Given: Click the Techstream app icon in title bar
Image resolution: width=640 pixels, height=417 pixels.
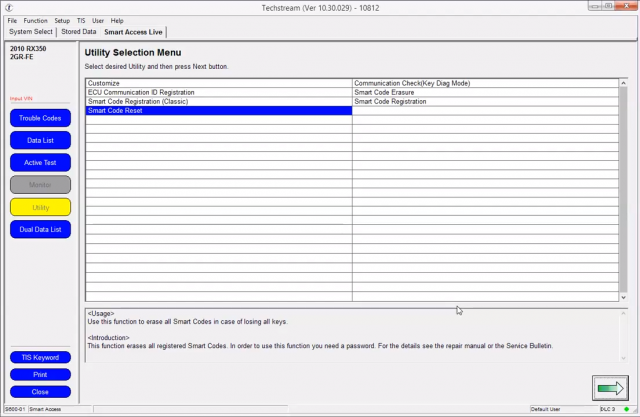Looking at the screenshot, I should 9,8.
